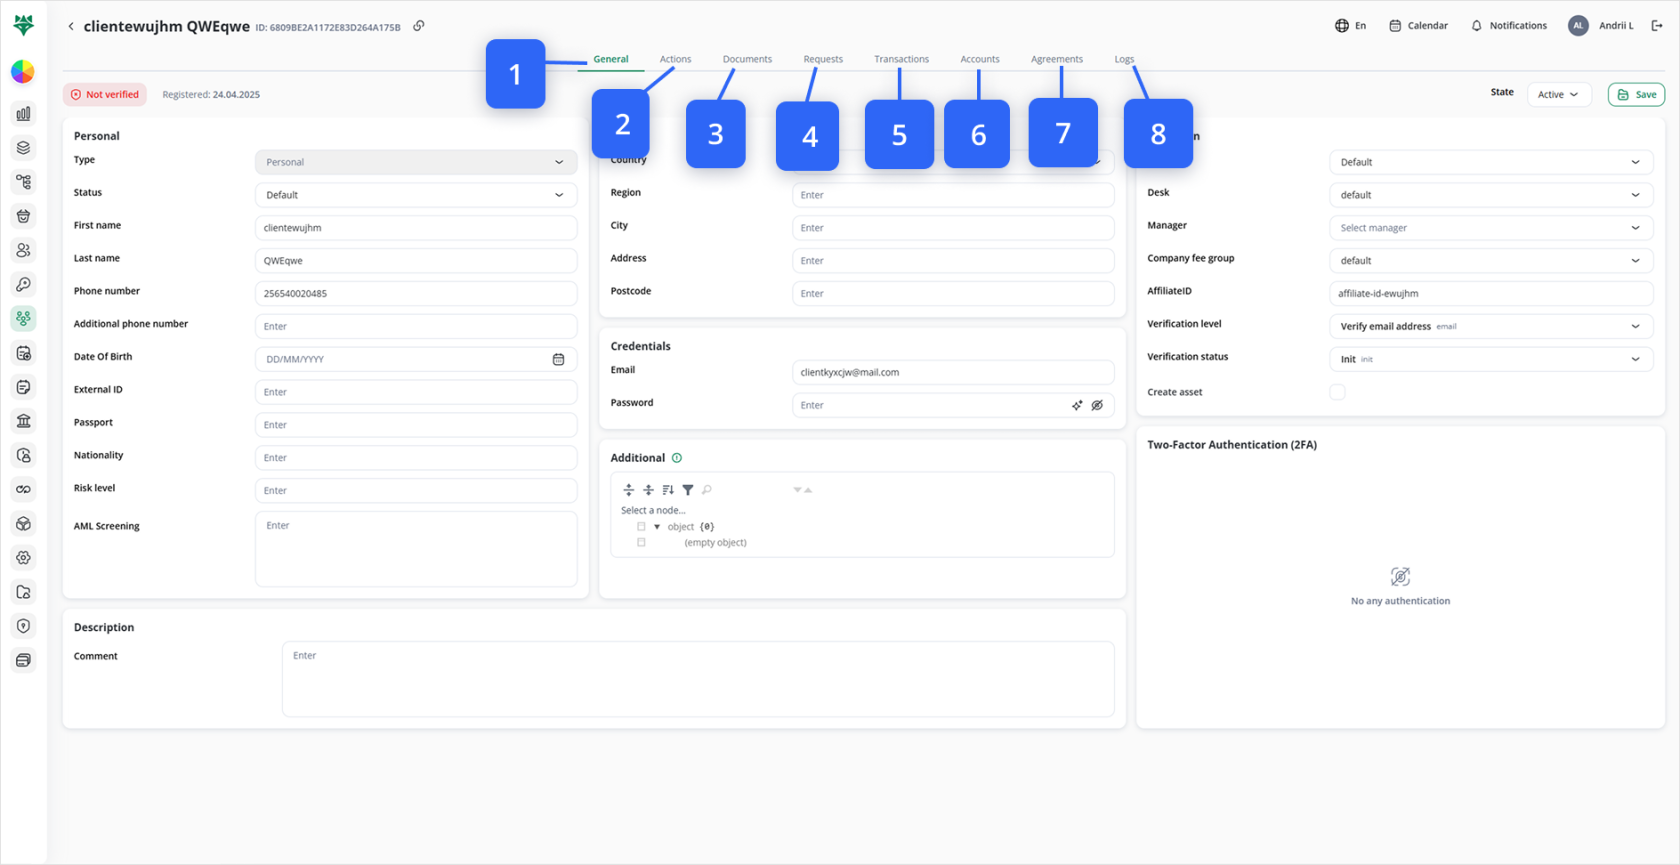The image size is (1680, 865).
Task: Open the bar chart statistics icon in sidebar
Action: click(x=23, y=114)
